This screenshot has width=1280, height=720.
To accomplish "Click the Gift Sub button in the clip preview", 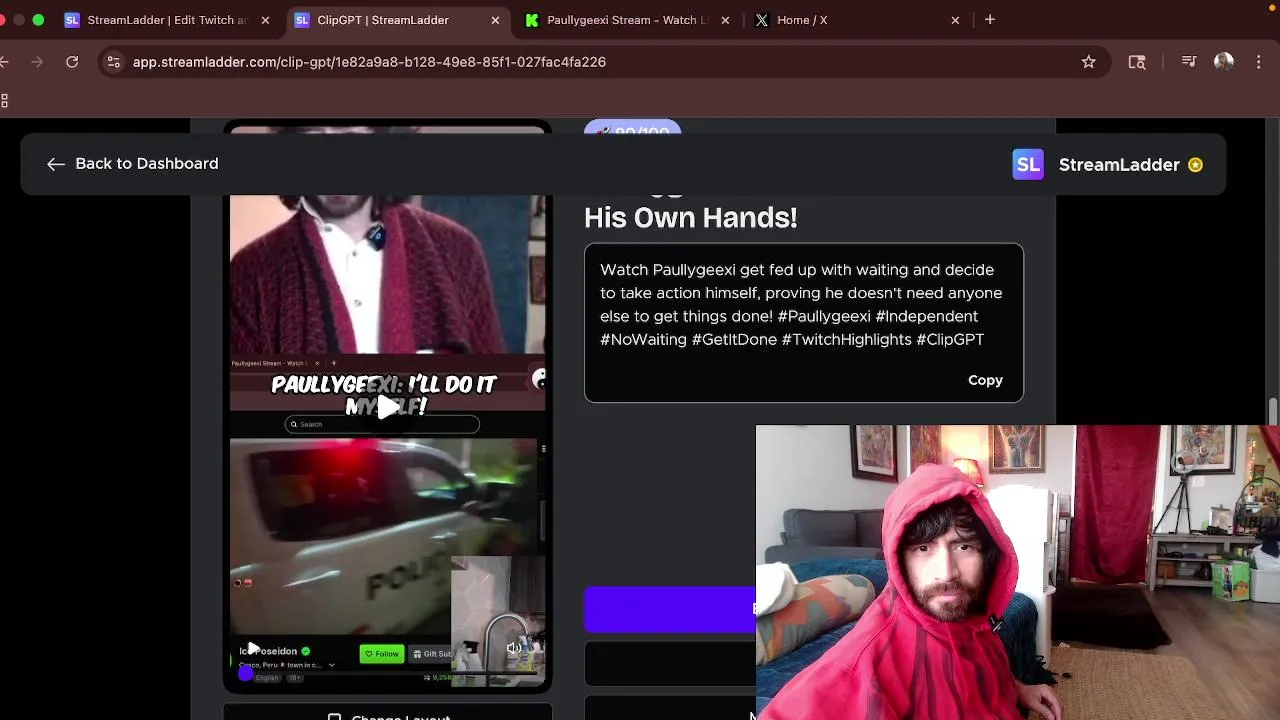I will tap(433, 654).
